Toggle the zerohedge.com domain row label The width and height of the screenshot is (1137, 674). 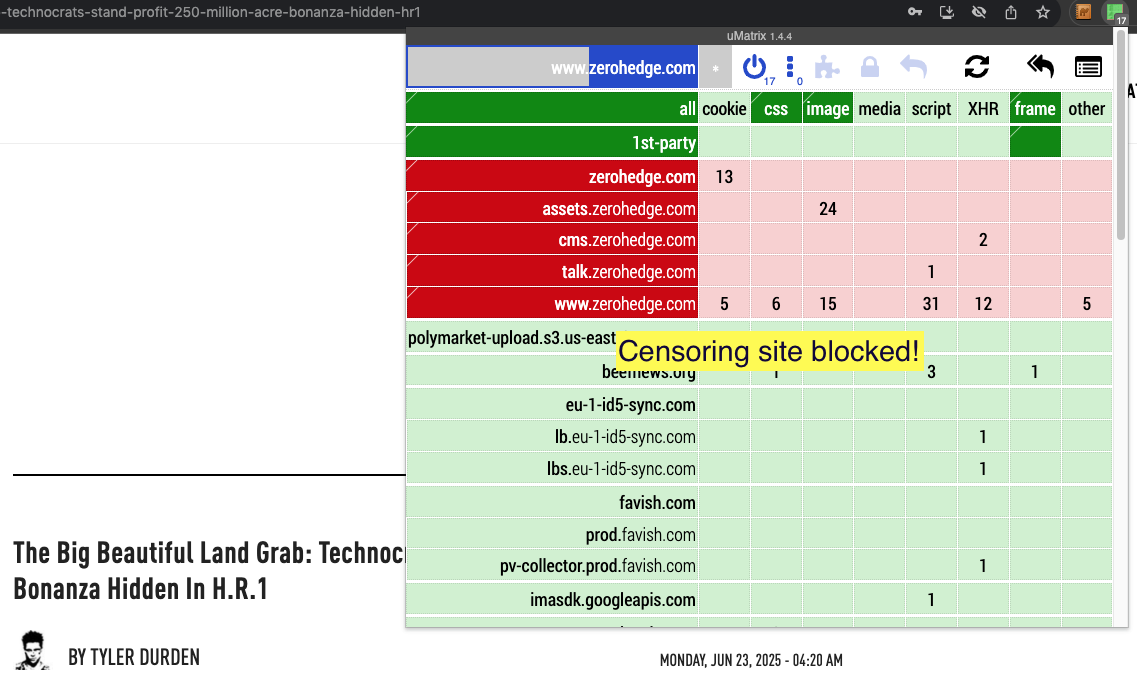point(552,176)
